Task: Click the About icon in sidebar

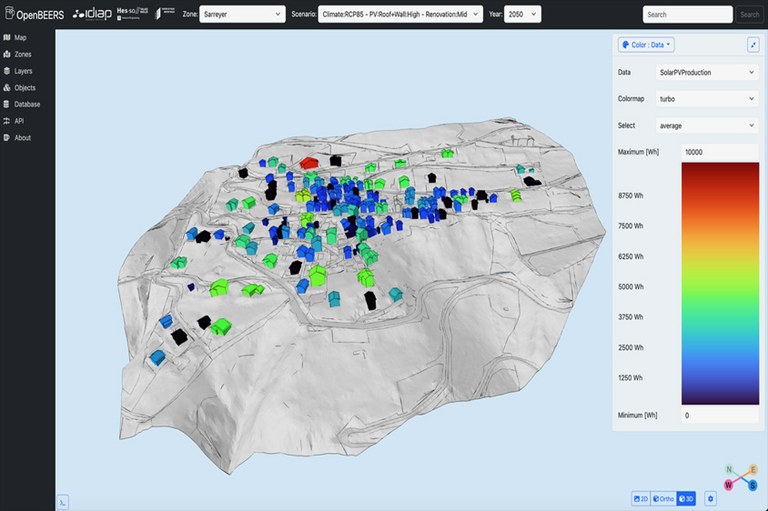Action: point(7,138)
